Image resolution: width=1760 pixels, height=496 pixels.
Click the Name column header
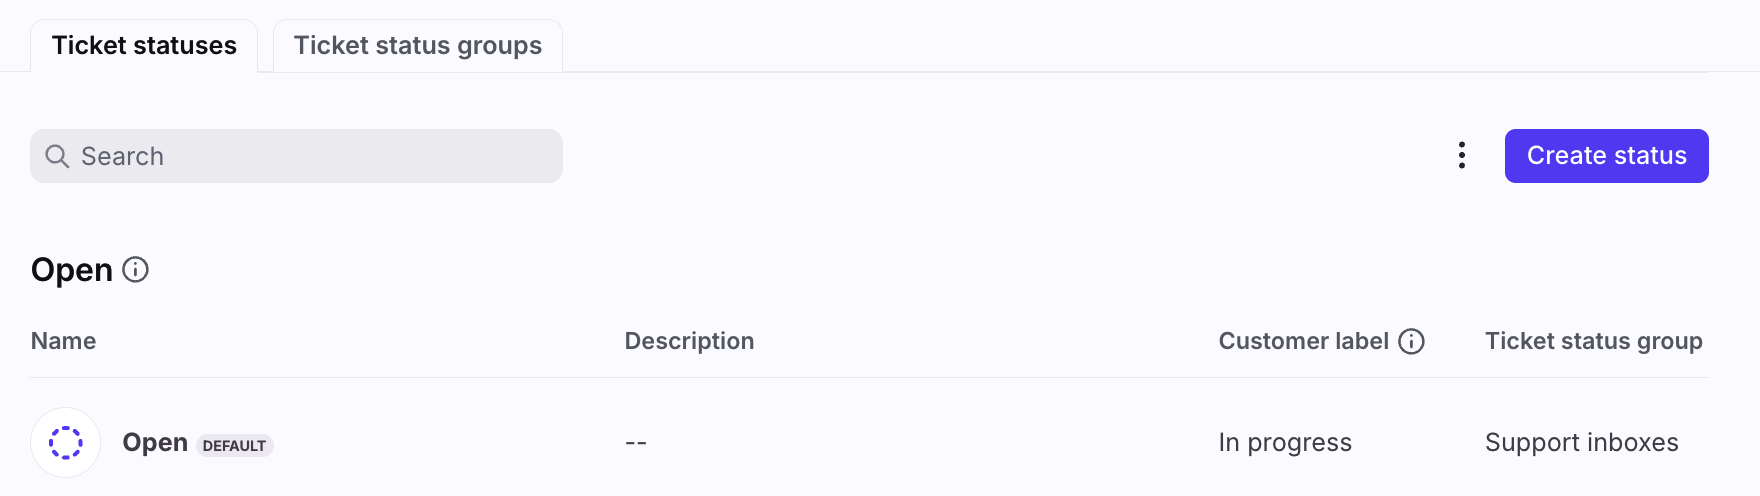(64, 341)
